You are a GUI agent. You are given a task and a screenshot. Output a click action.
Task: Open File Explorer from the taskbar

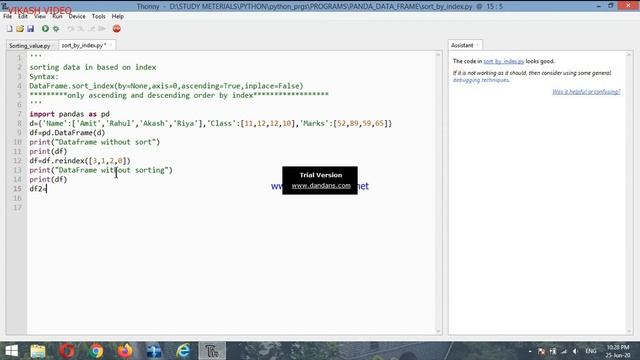(x=38, y=351)
